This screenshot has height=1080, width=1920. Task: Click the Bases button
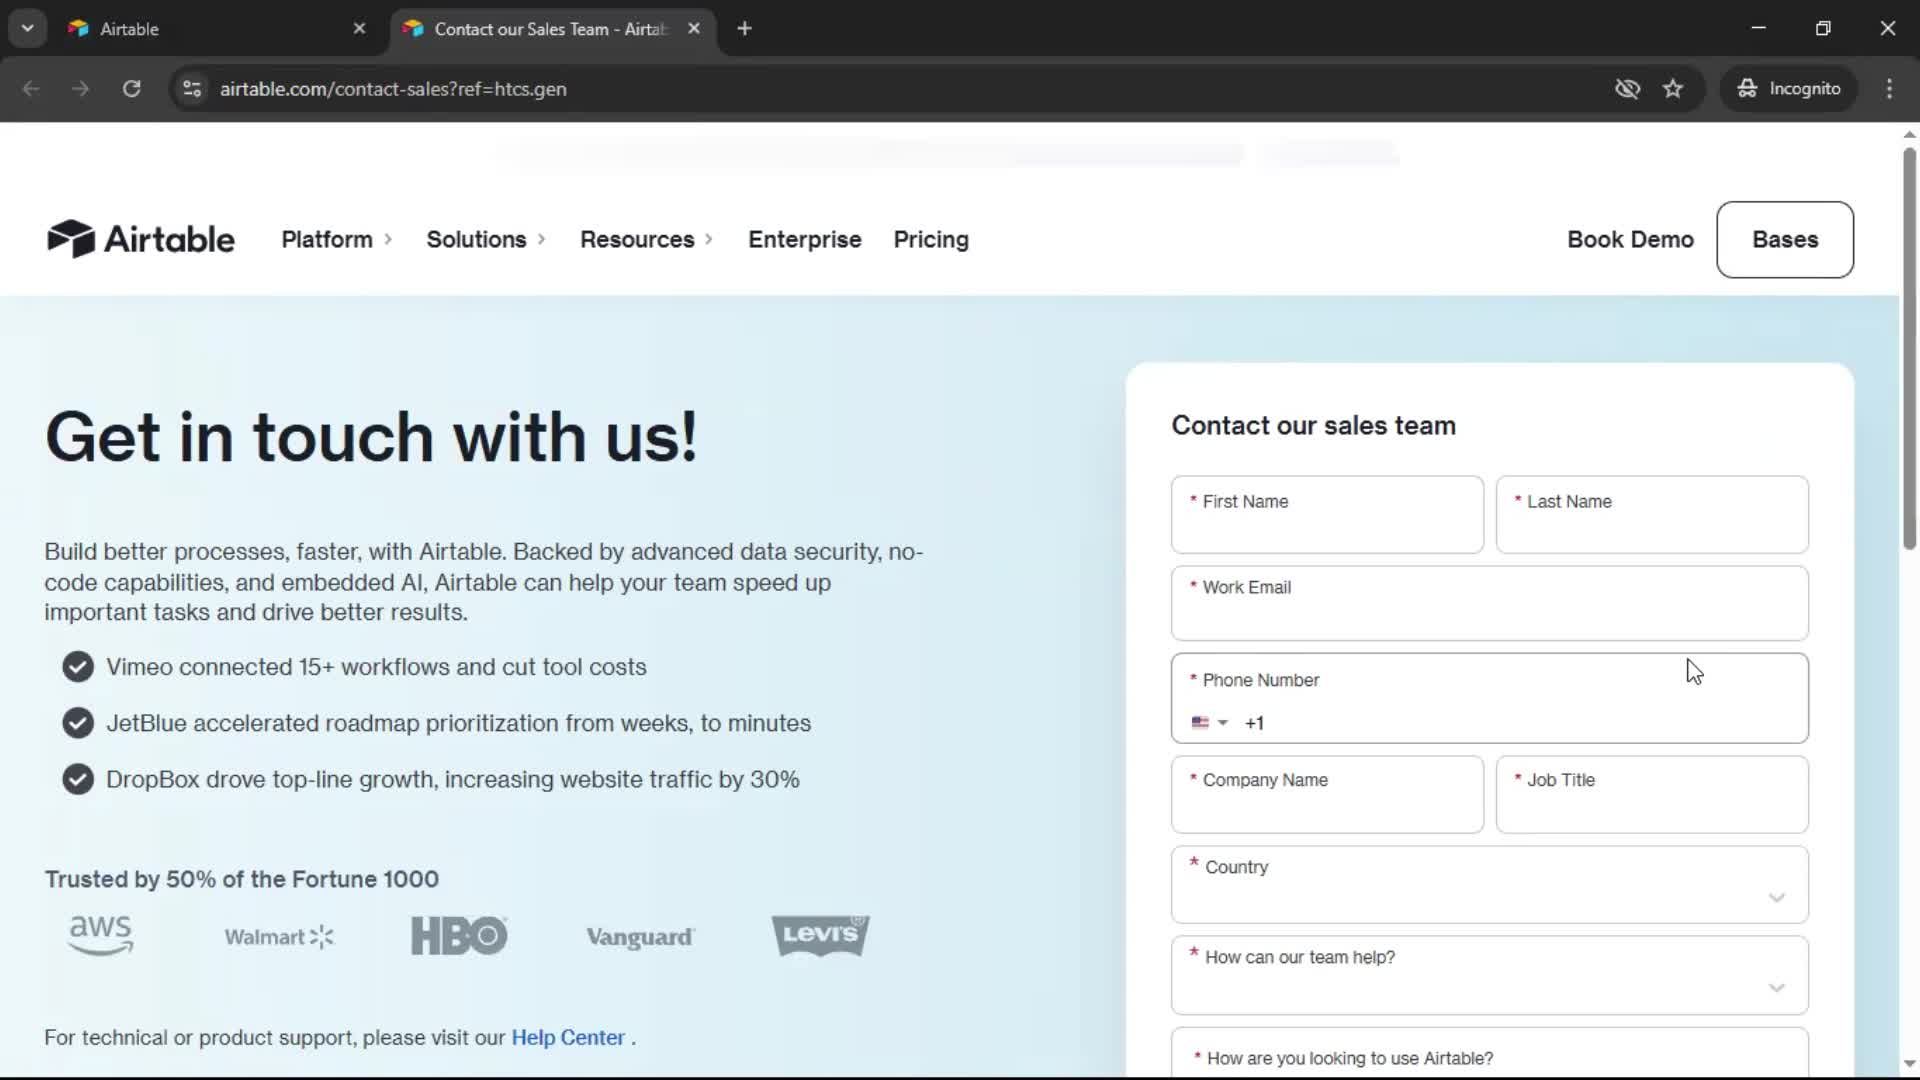[1785, 240]
